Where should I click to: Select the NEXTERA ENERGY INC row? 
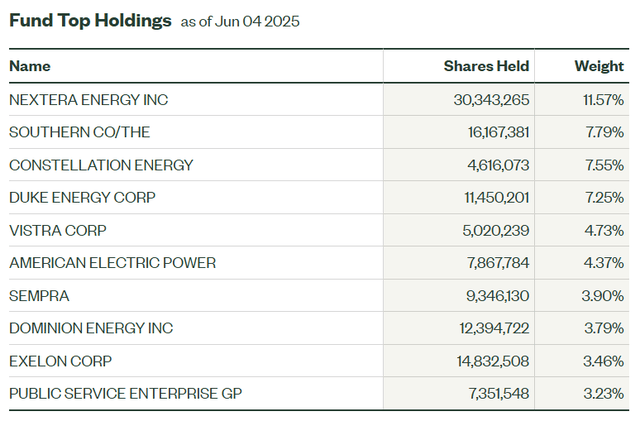click(88, 100)
